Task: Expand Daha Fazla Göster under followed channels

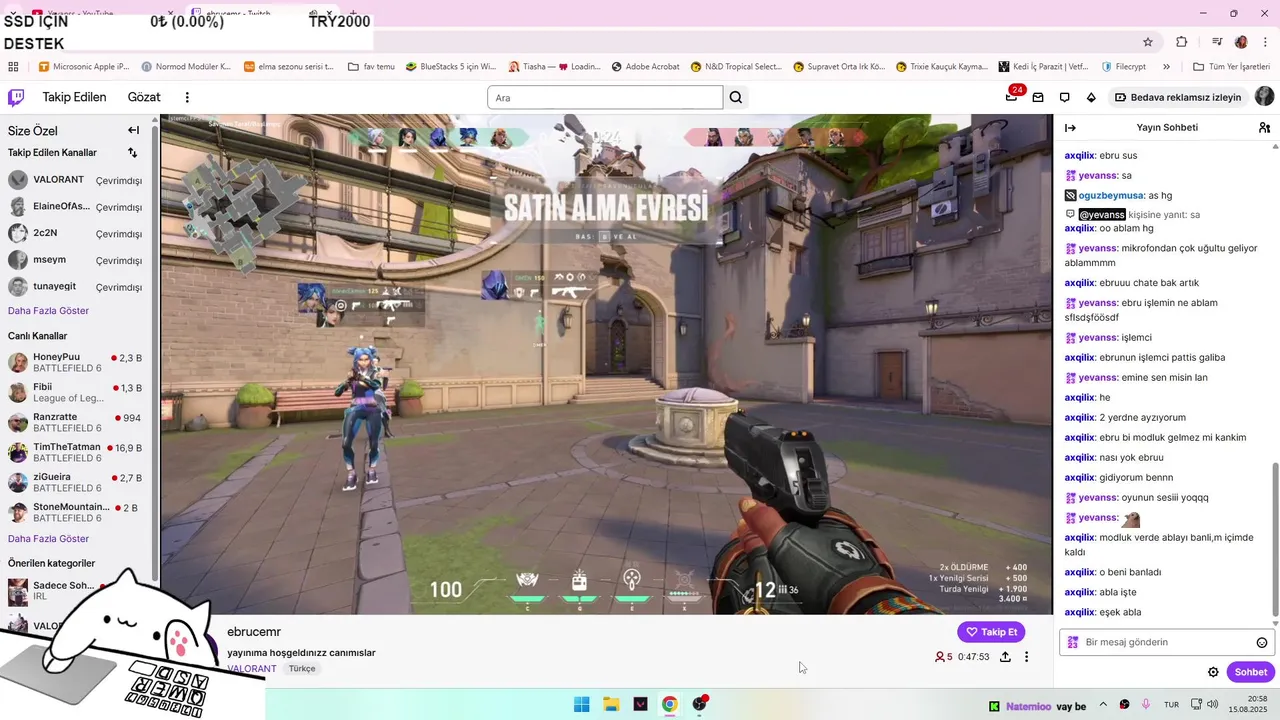Action: (x=48, y=311)
